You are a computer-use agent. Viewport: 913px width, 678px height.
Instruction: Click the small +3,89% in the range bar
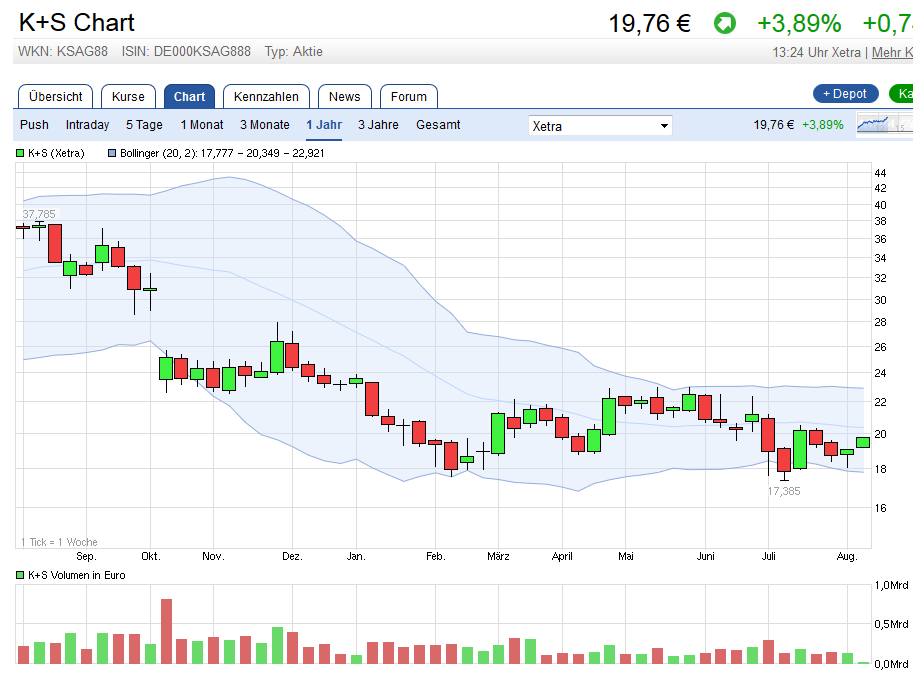pyautogui.click(x=823, y=125)
